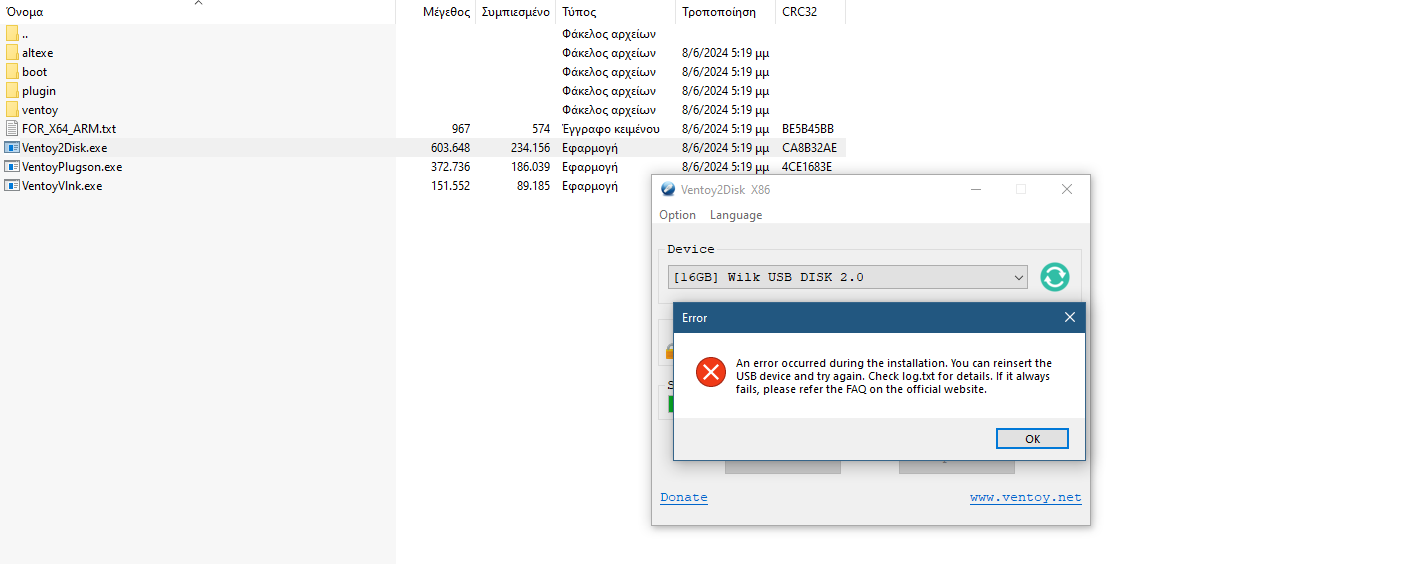The image size is (1418, 564).
Task: Click the VentoyVlnk.exe application icon
Action: (12, 186)
